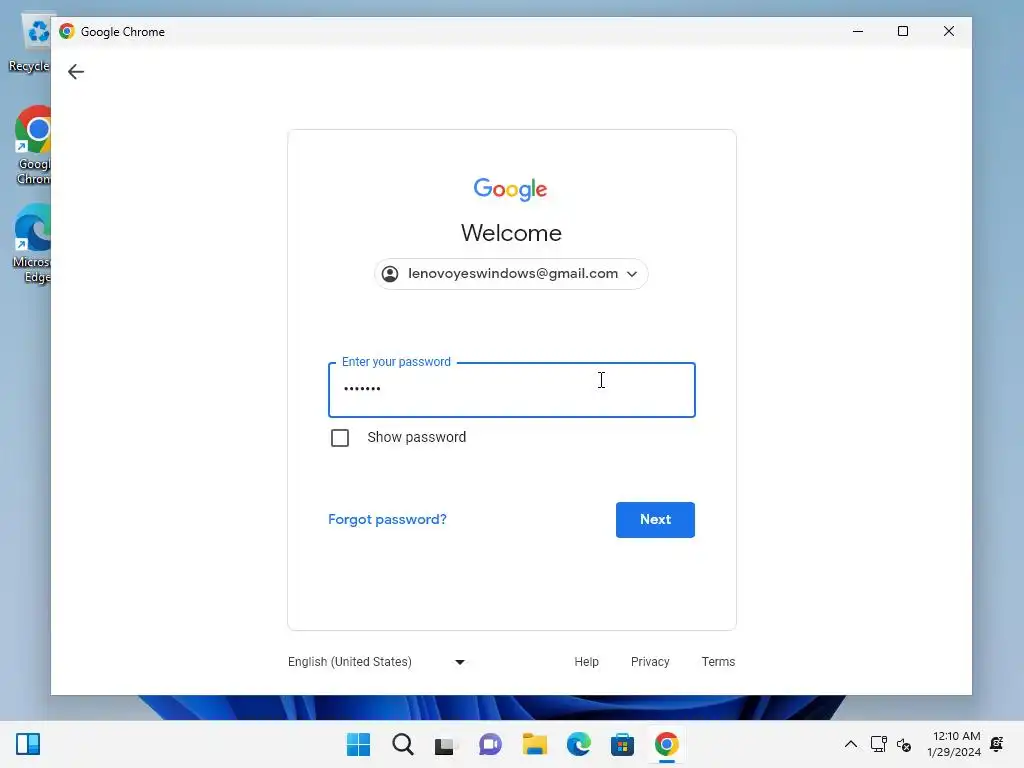Click the account avatar icon beside the email
The height and width of the screenshot is (768, 1024).
pyautogui.click(x=390, y=274)
